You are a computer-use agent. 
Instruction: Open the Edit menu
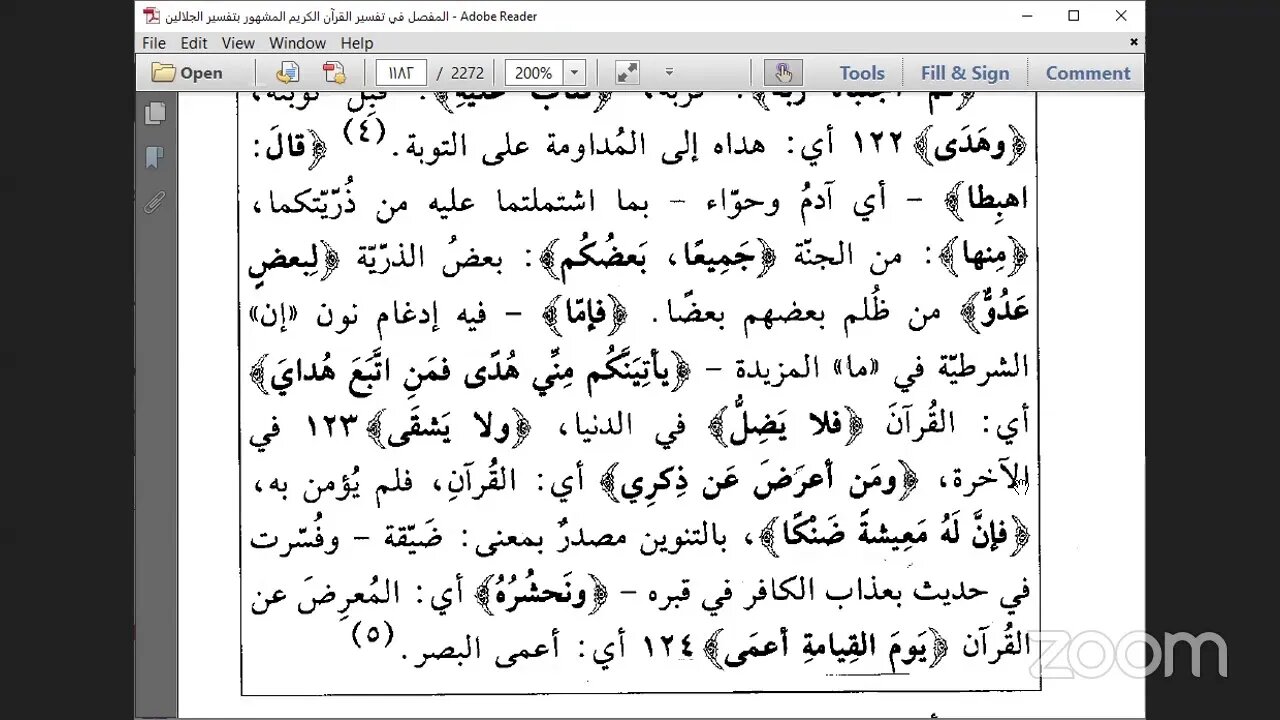pos(194,43)
